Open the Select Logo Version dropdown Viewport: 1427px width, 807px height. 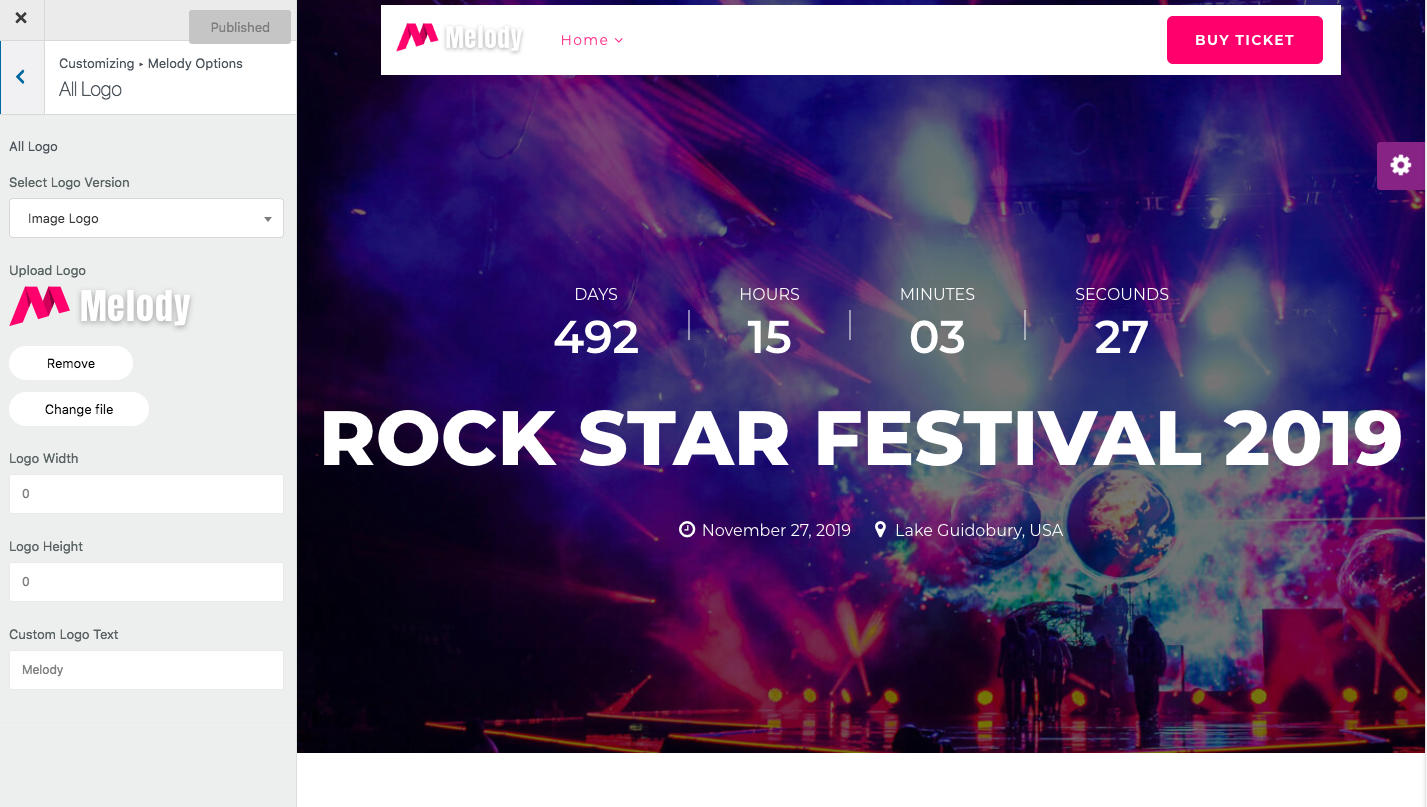(x=146, y=218)
